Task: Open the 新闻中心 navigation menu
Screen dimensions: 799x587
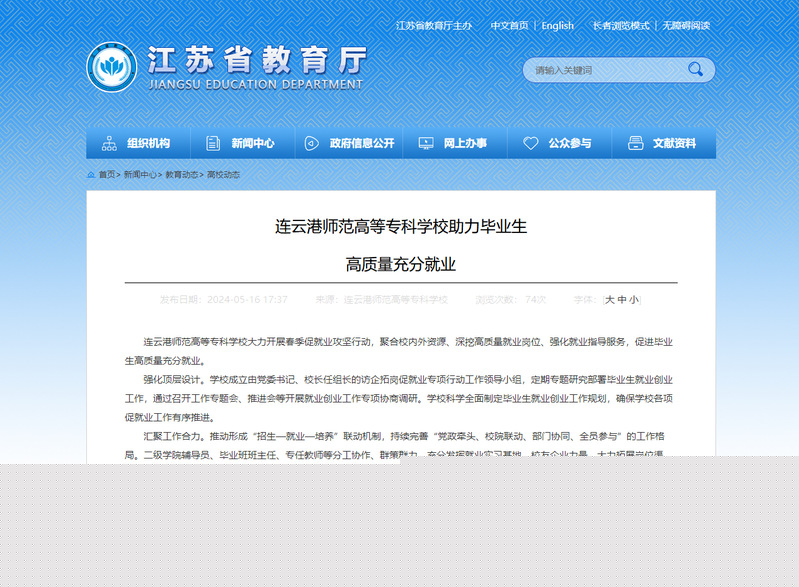Action: pyautogui.click(x=252, y=143)
